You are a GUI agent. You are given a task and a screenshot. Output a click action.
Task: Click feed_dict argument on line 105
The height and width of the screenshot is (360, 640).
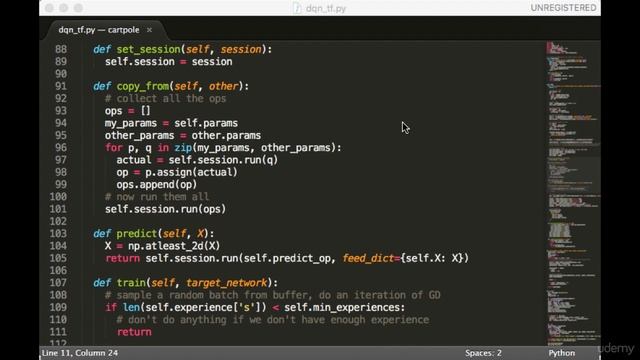tap(368, 258)
